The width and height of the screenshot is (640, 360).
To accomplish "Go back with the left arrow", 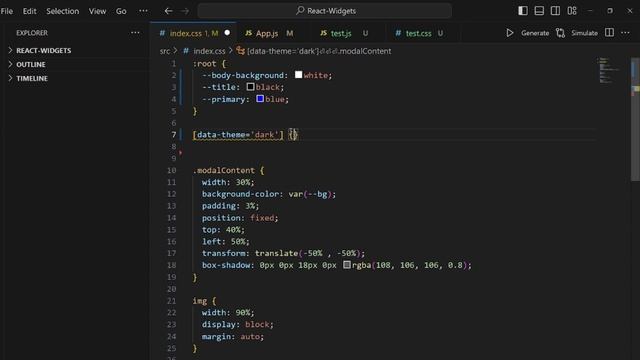I will pyautogui.click(x=168, y=11).
